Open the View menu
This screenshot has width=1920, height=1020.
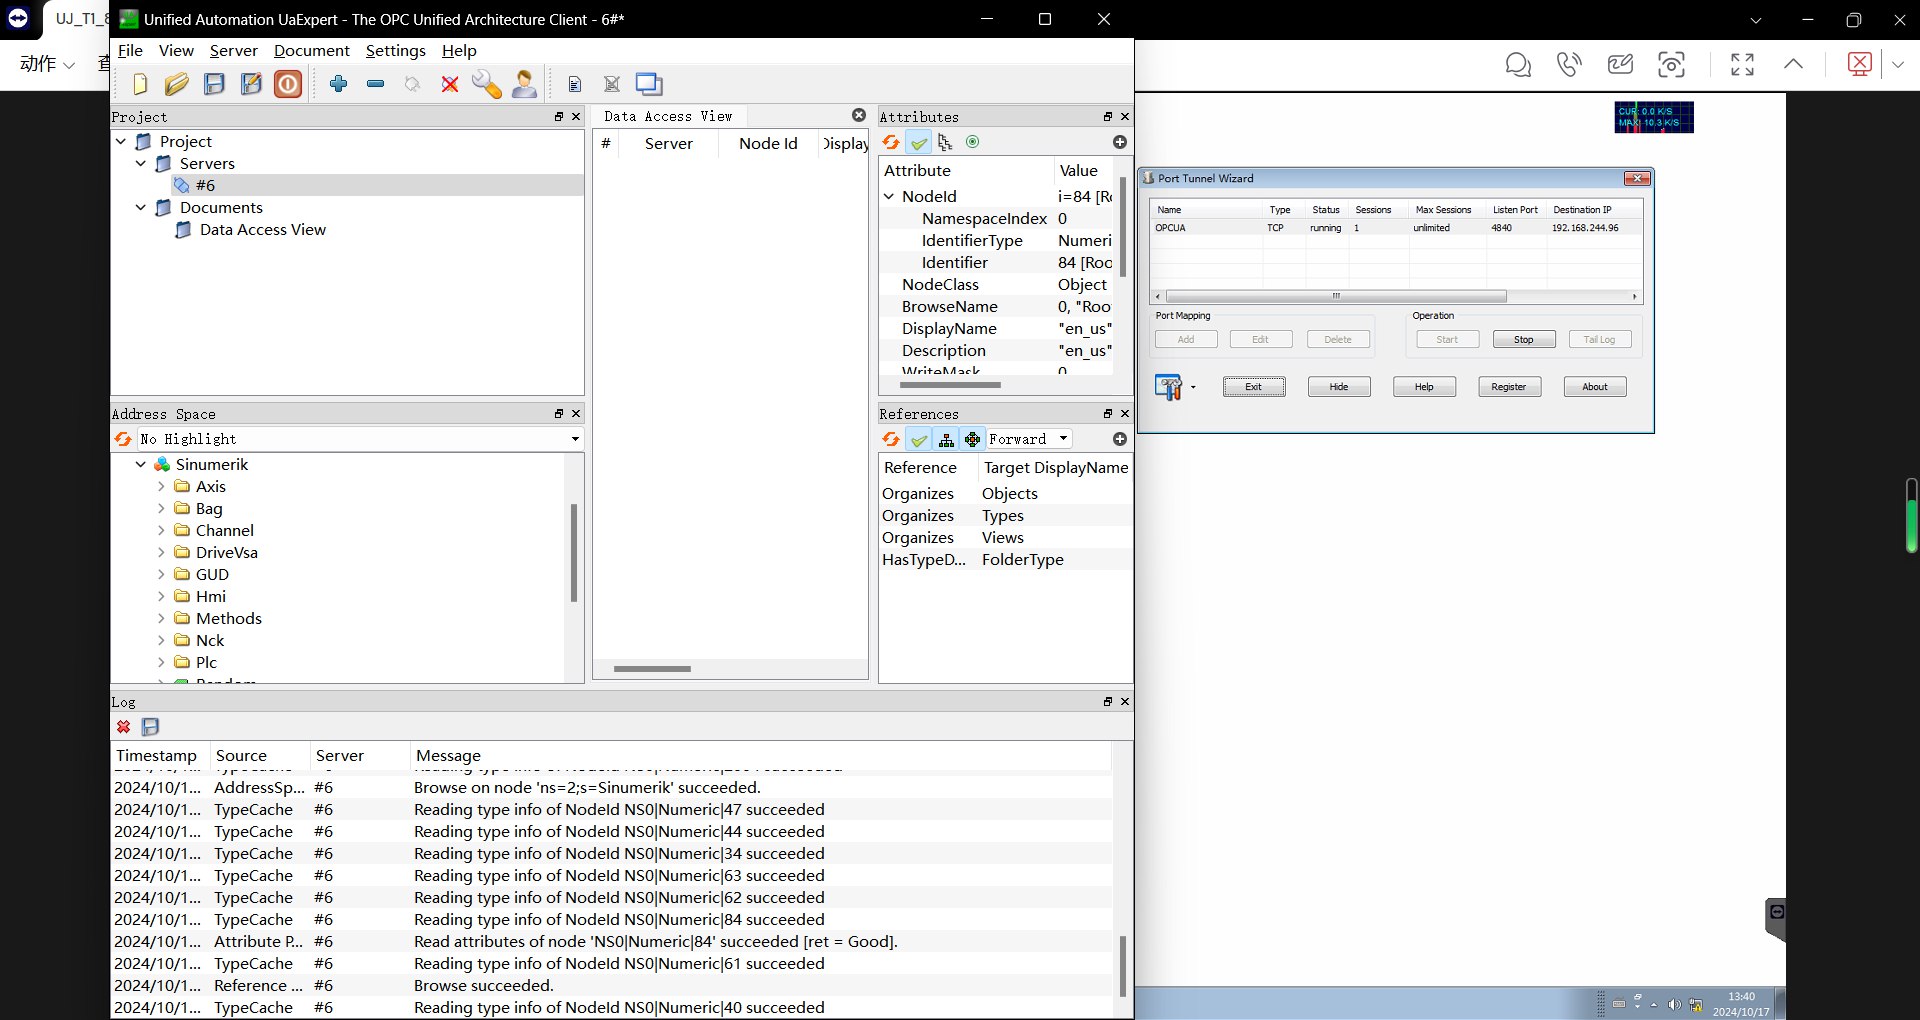pyautogui.click(x=176, y=51)
